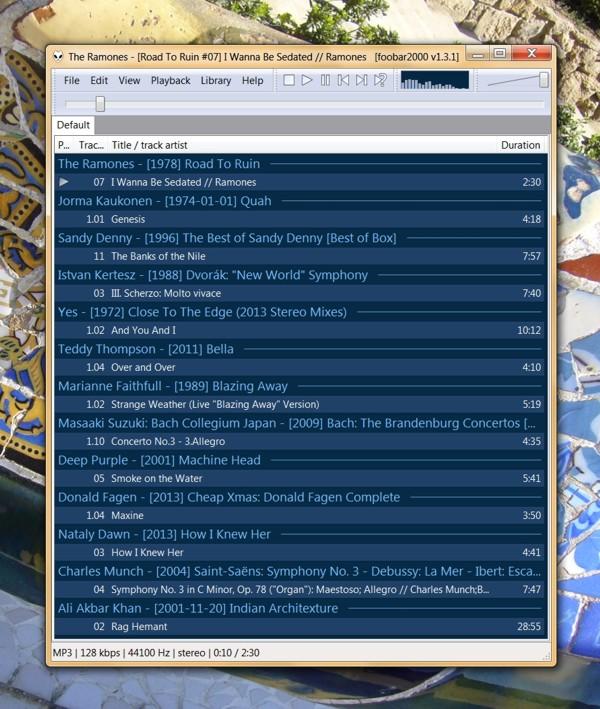Select Ali Akbar Khan Indian Architecture header
This screenshot has width=600, height=709.
click(301, 609)
